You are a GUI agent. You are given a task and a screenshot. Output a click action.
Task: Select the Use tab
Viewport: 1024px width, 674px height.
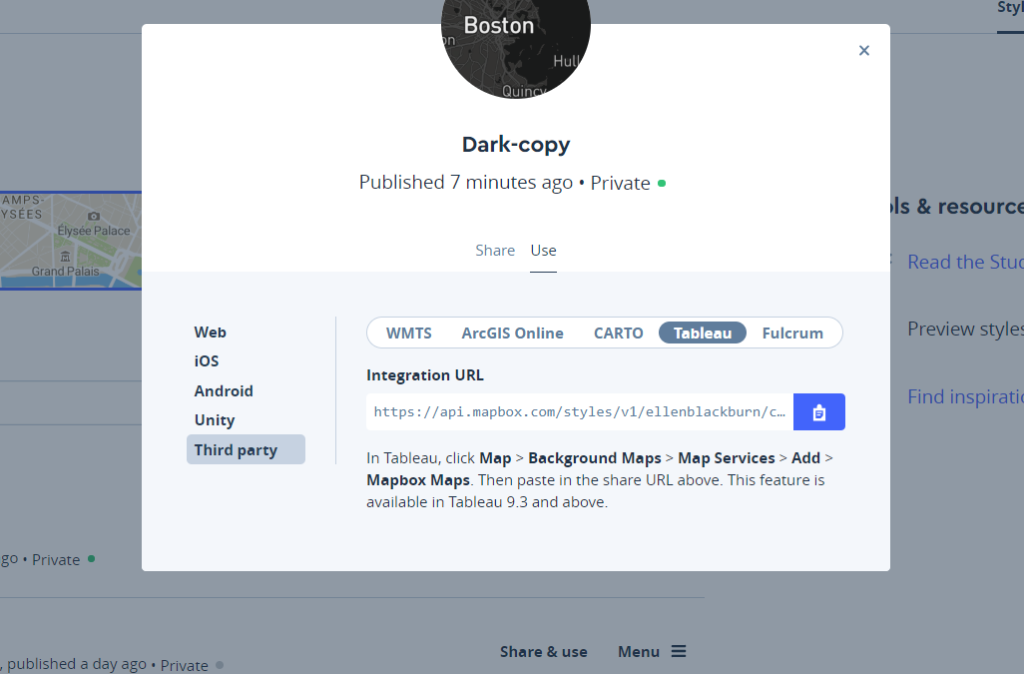click(x=543, y=250)
